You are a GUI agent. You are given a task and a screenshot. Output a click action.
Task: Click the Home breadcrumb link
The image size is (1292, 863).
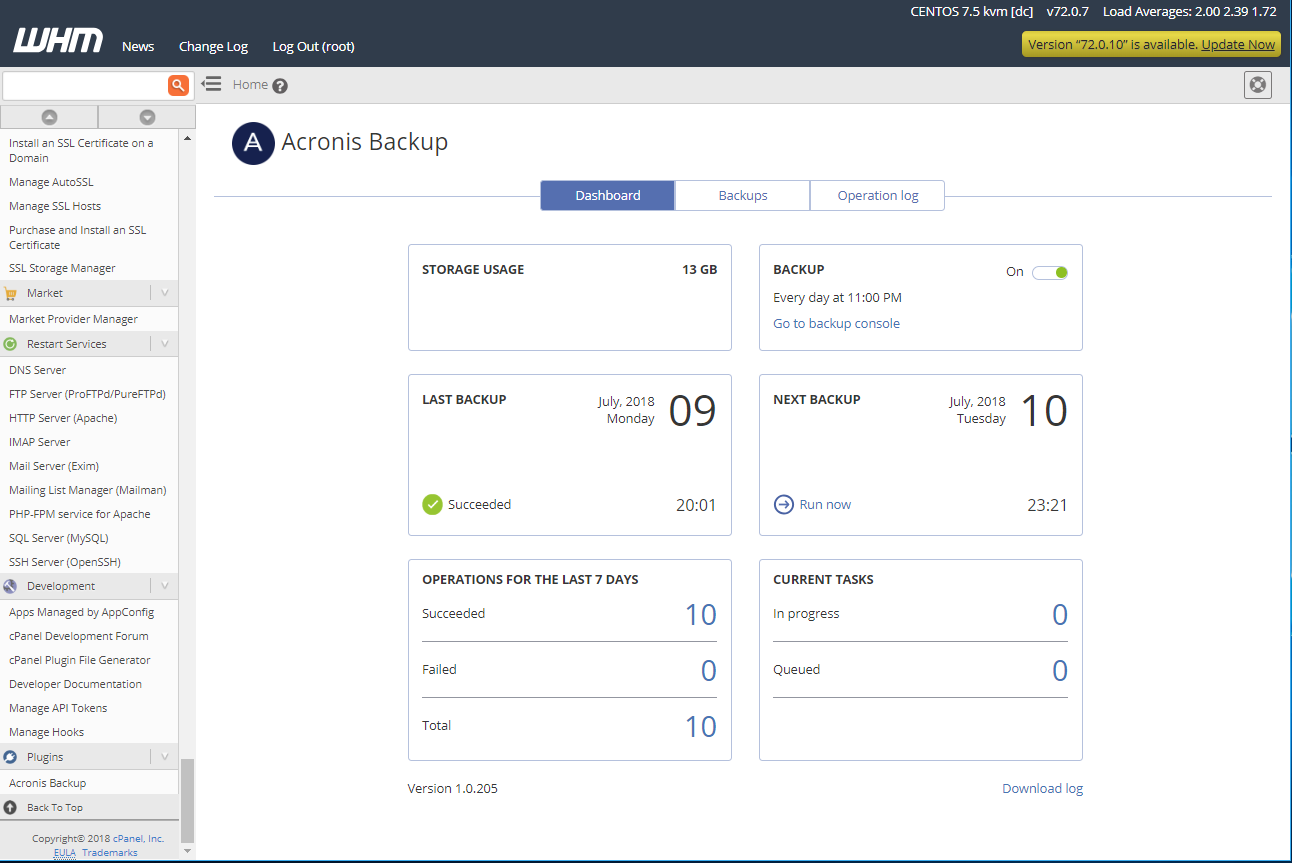(x=250, y=85)
